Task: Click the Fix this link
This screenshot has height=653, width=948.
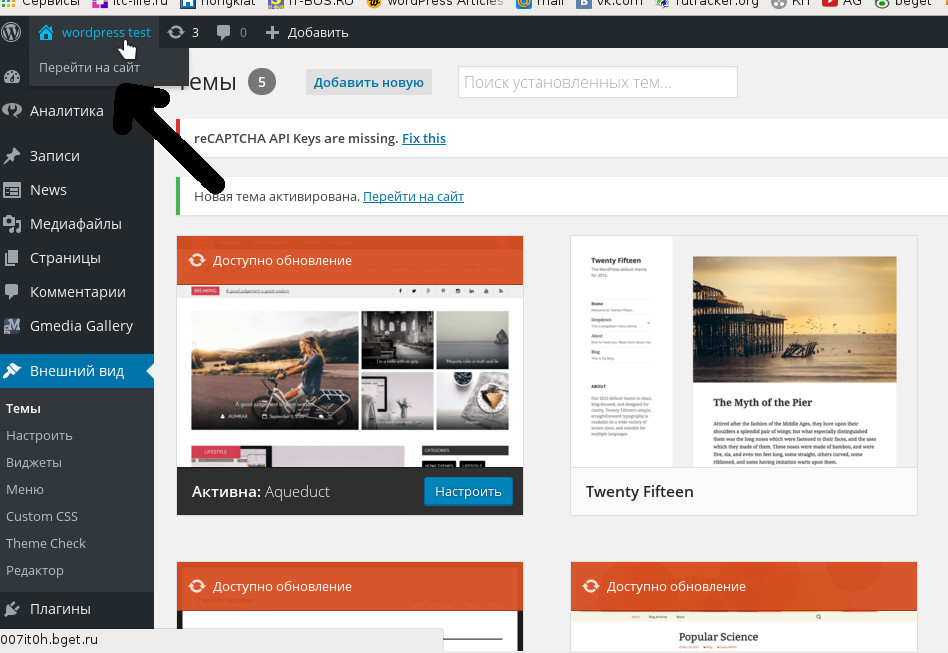Action: coord(424,138)
